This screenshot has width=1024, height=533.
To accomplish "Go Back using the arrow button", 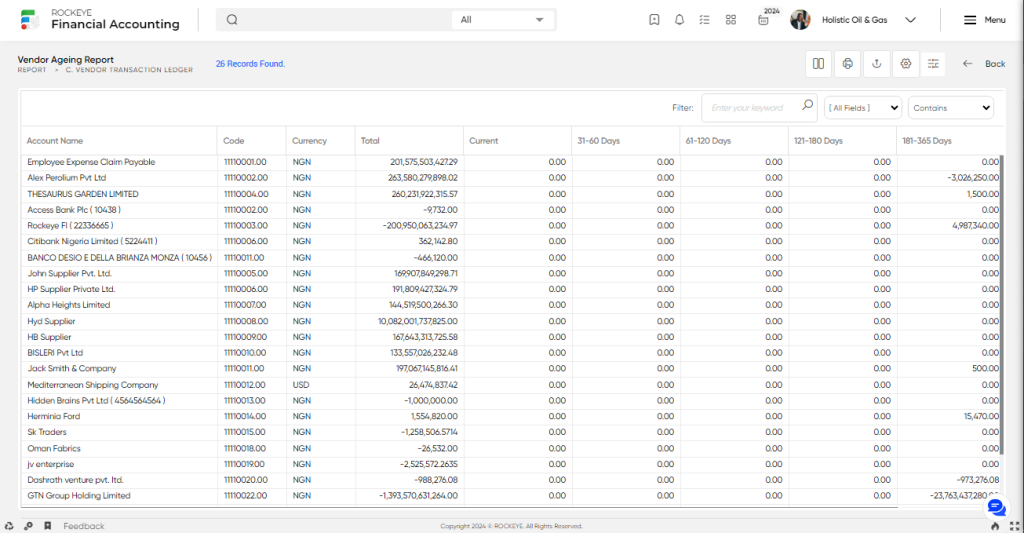I will point(984,63).
